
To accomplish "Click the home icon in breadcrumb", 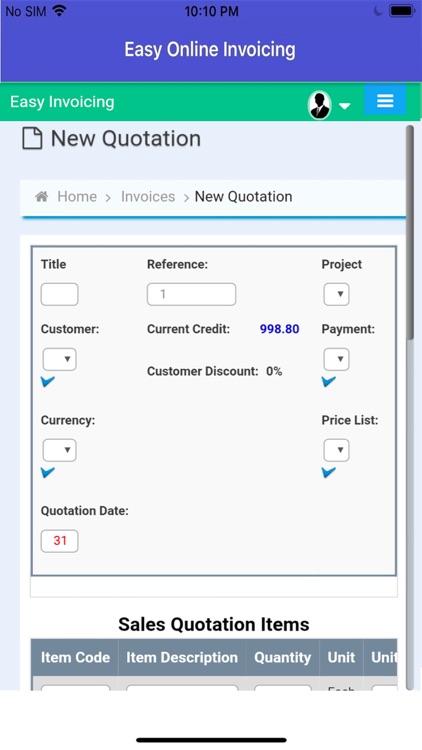I will 42,196.
